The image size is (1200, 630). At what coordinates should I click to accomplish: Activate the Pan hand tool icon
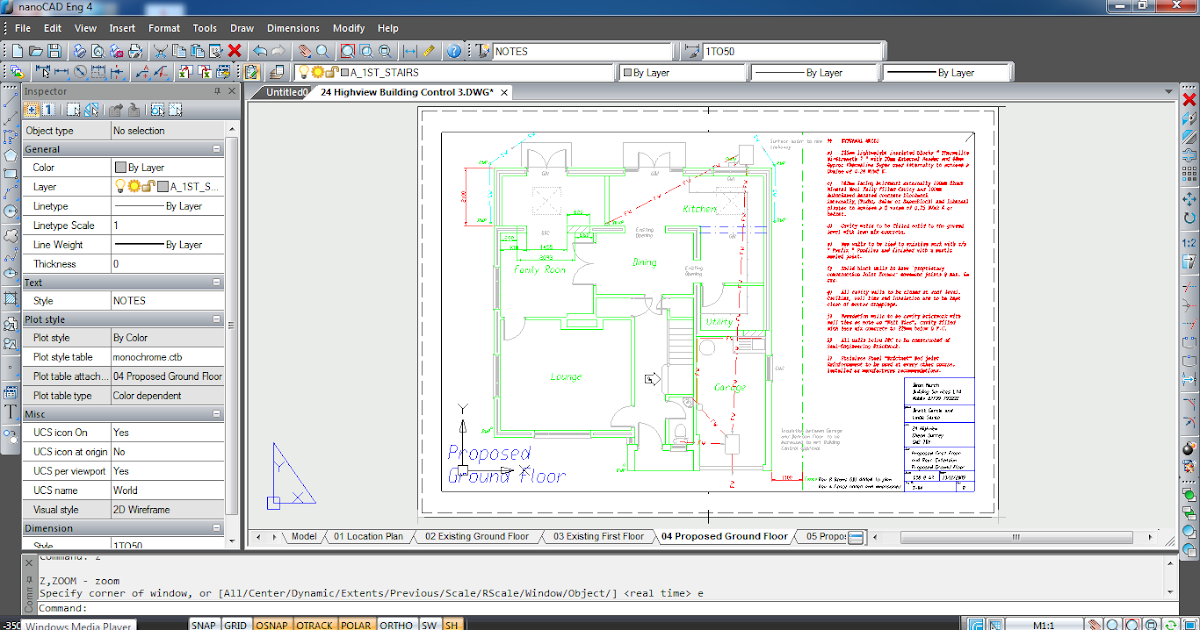(x=304, y=51)
